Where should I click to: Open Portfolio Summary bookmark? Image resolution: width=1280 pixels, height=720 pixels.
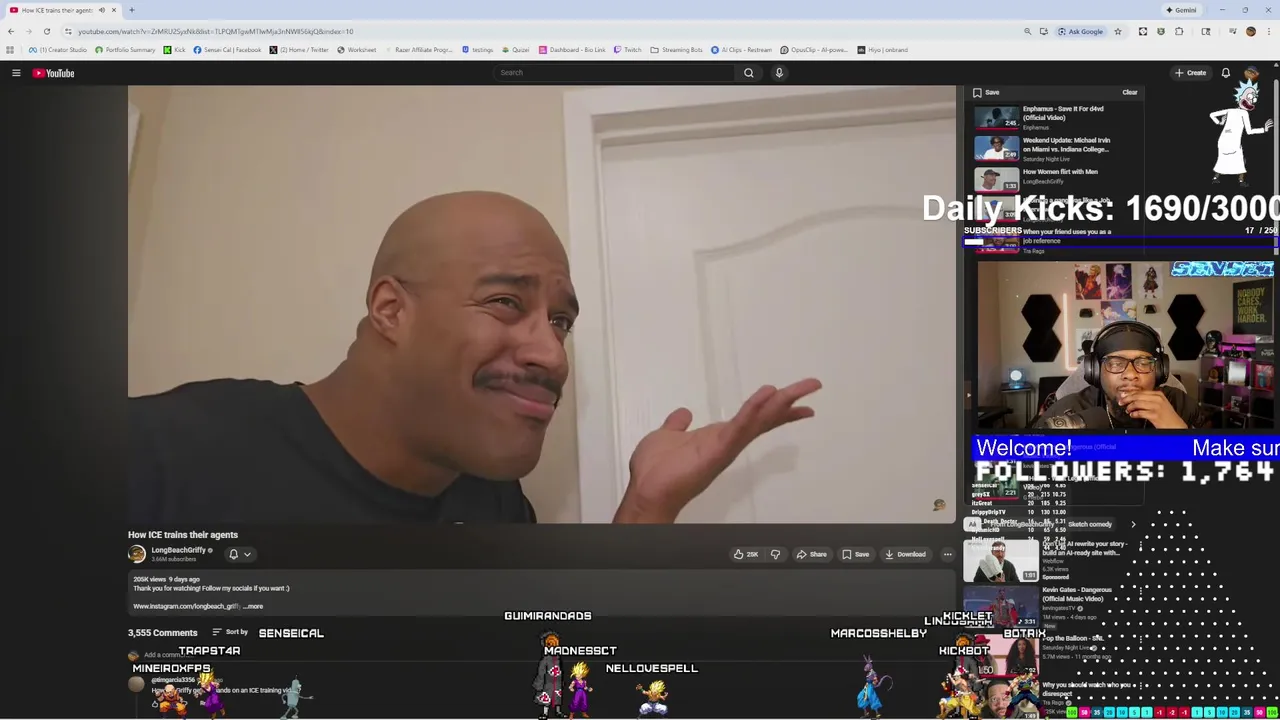click(x=125, y=50)
